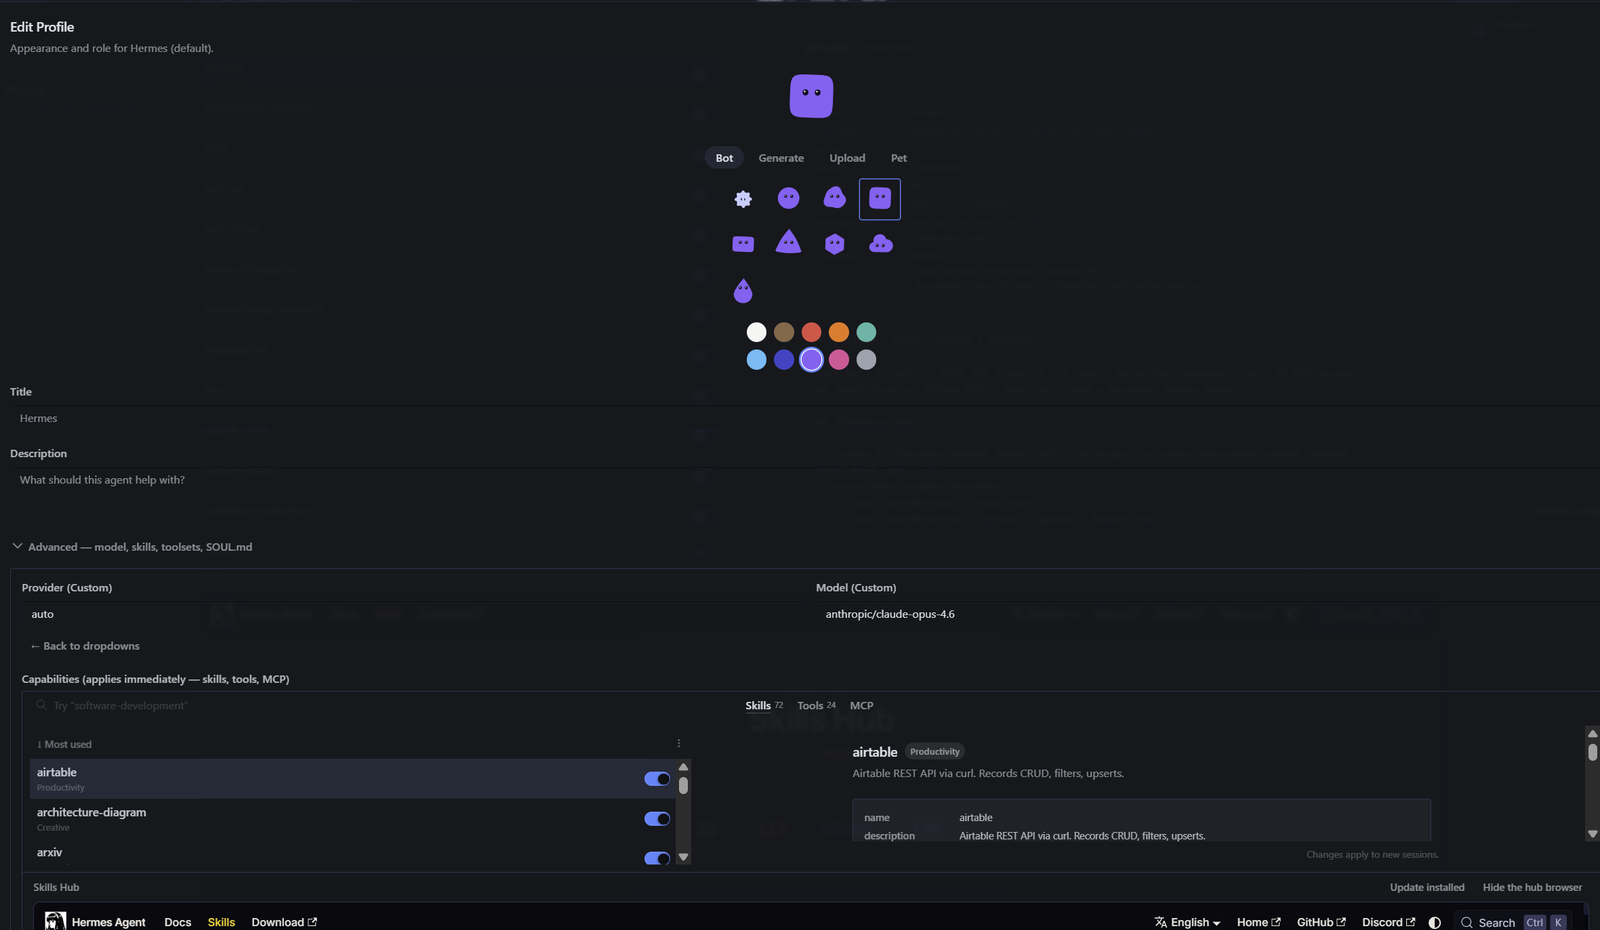Open the MCP capabilities tab
Screen dimensions: 1600x930
[861, 706]
